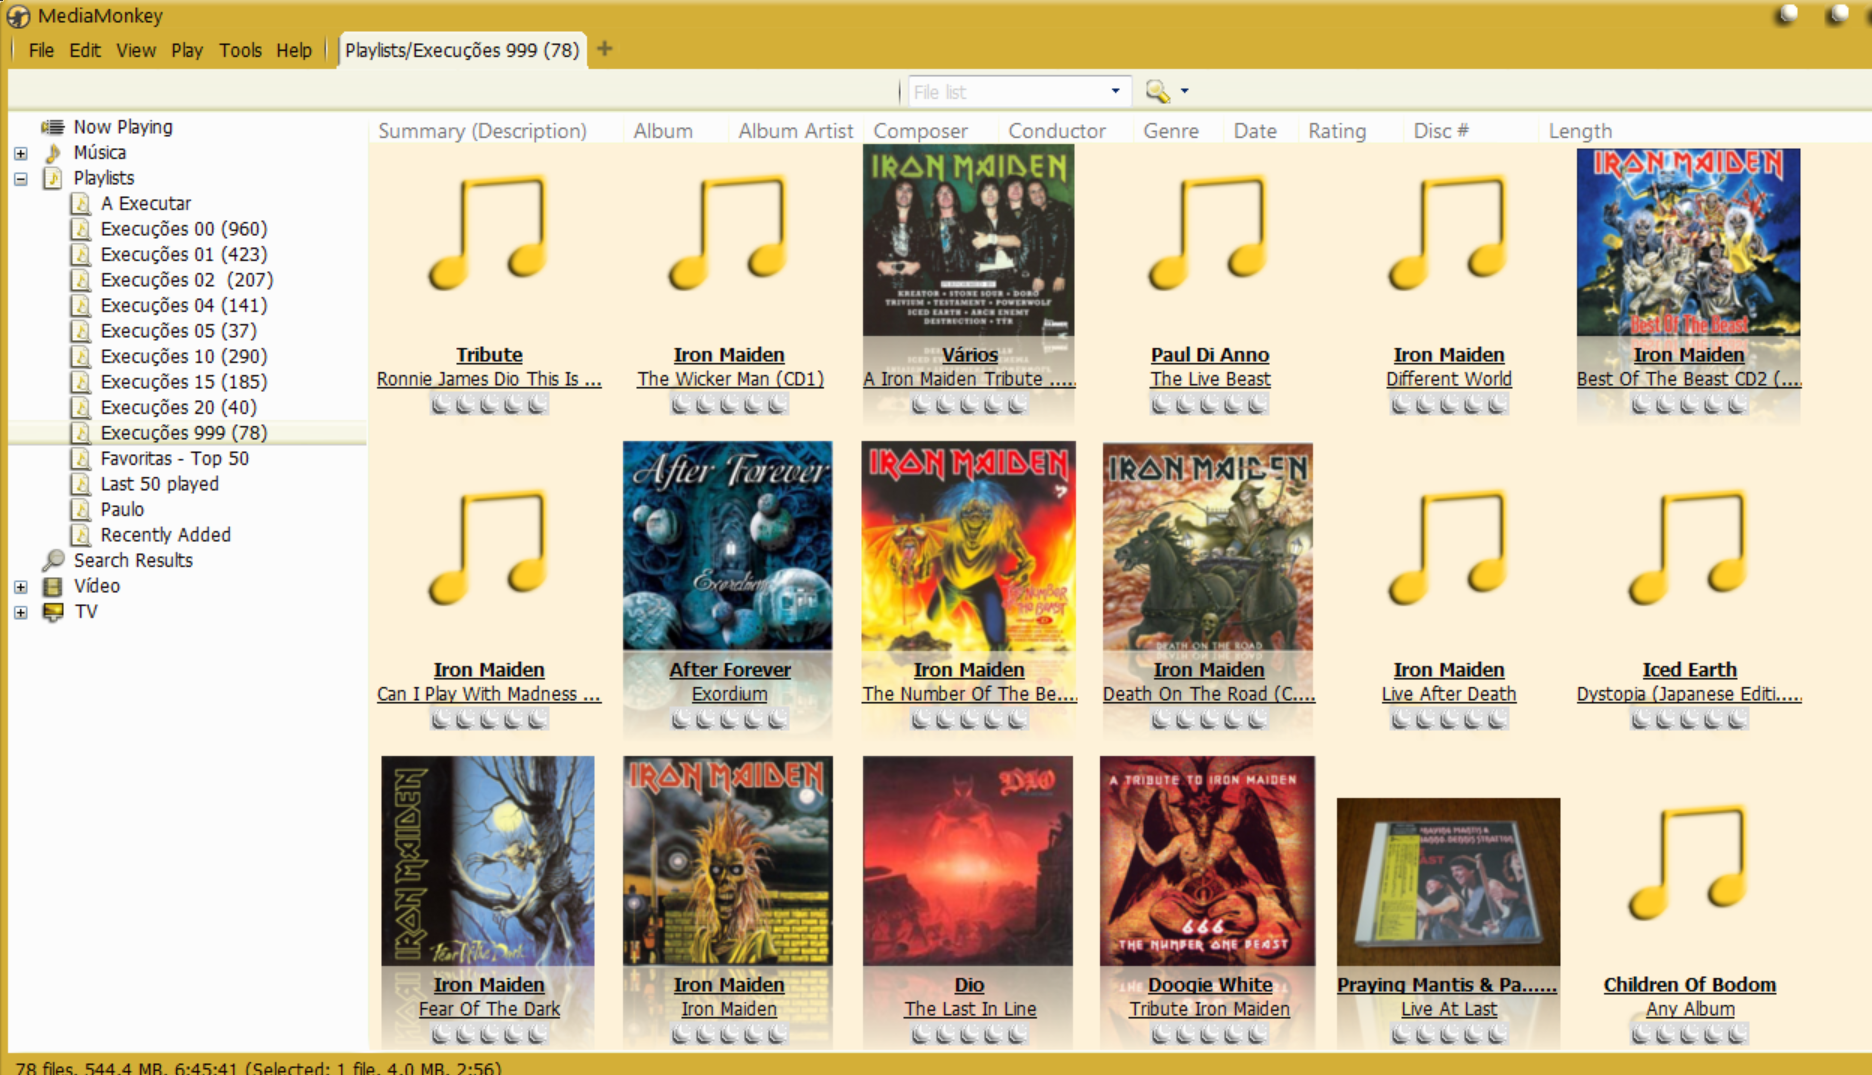Click the Execuções 999 (78) playlist icon

coord(81,433)
